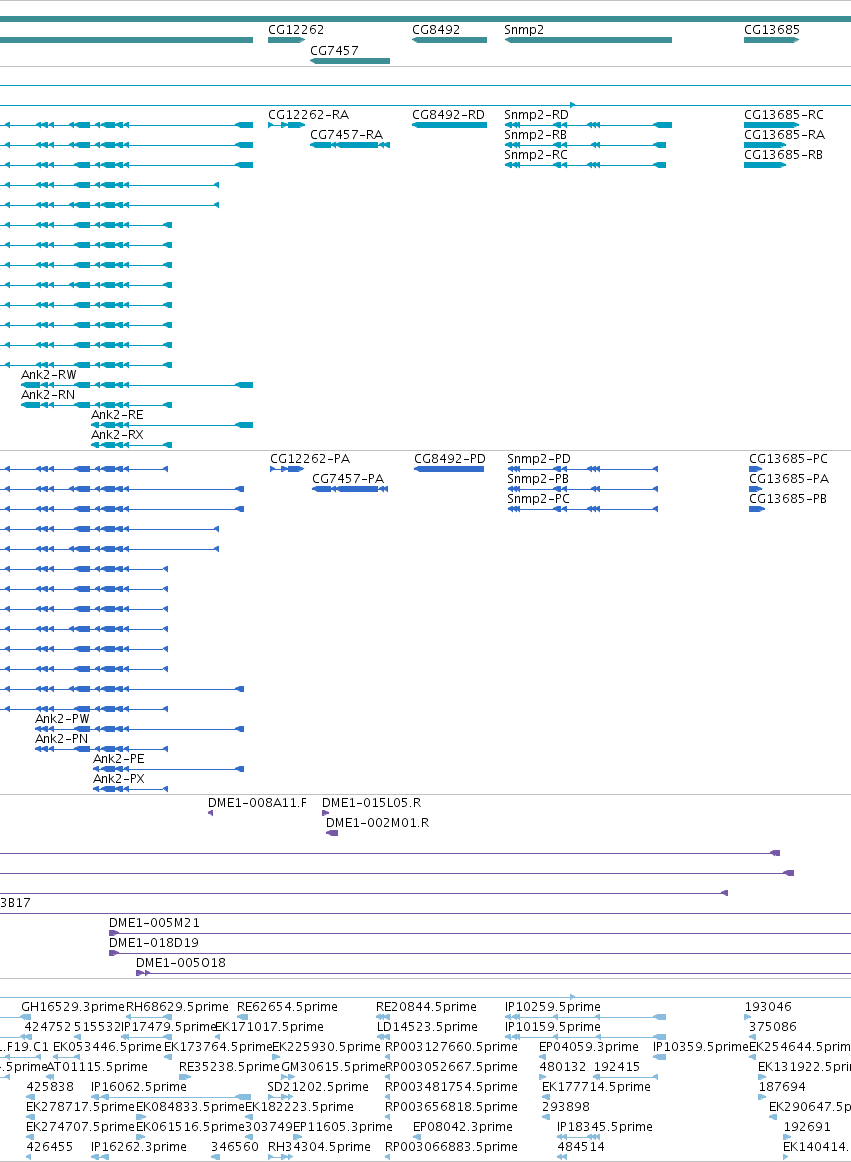
Task: Select the Snmp2 gene label
Action: [524, 30]
